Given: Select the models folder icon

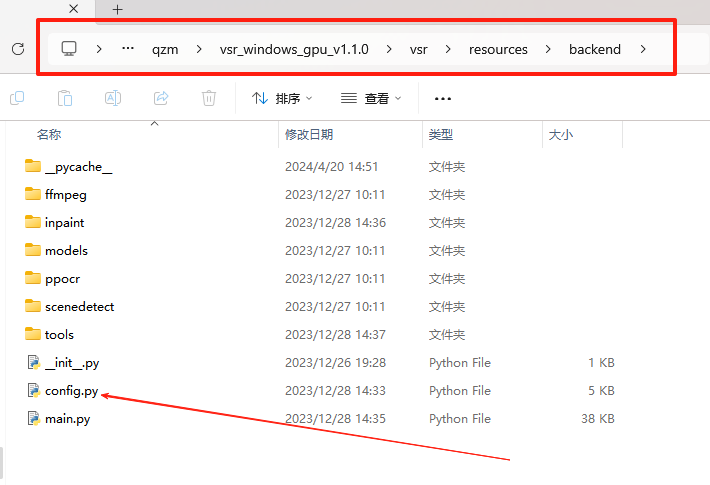Looking at the screenshot, I should point(33,250).
